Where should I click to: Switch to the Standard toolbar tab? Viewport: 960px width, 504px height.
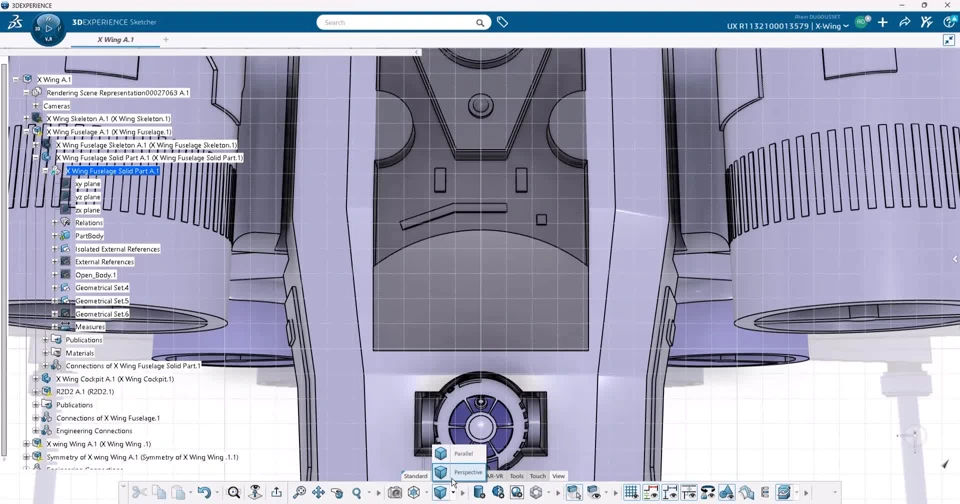click(x=416, y=476)
